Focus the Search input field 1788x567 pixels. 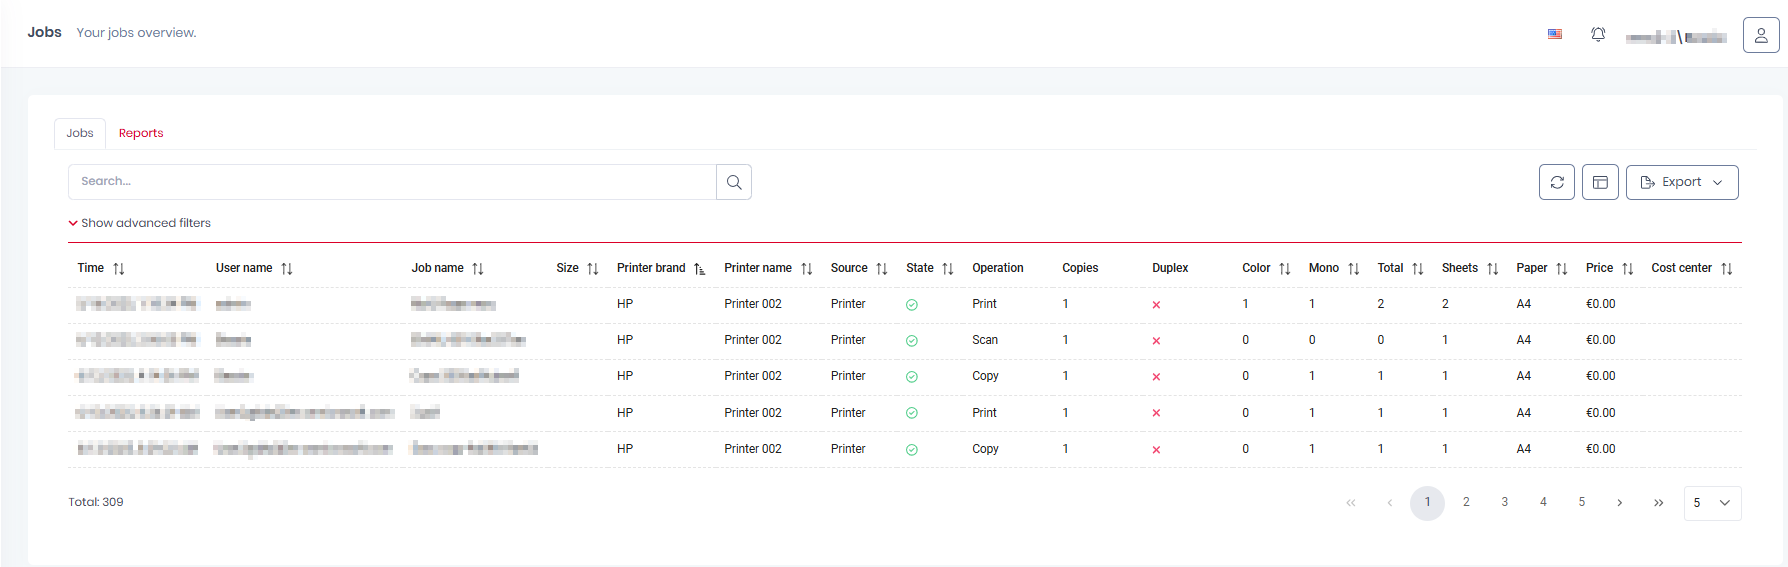tap(392, 182)
